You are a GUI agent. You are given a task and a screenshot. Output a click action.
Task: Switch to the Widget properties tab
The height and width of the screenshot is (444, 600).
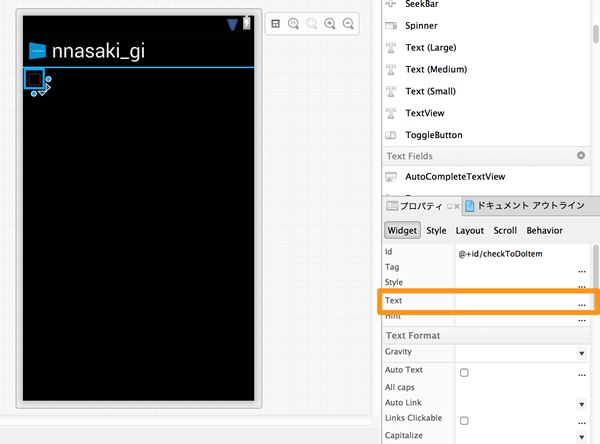pos(402,230)
